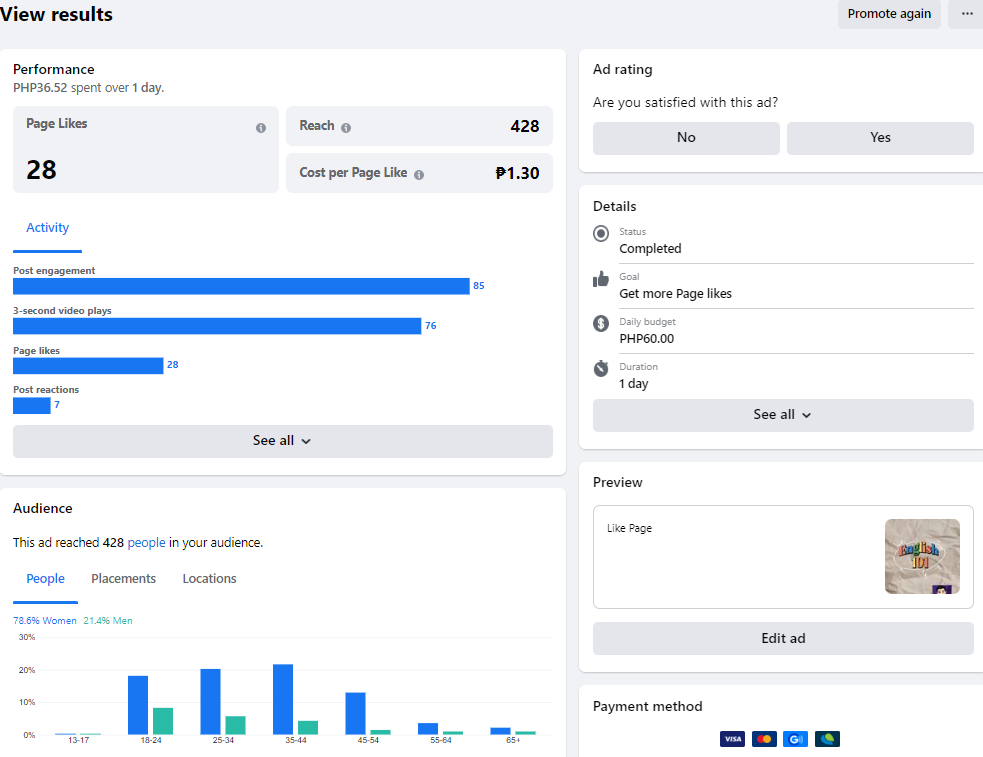Expand See all under Activity
The width and height of the screenshot is (983, 757).
(283, 441)
